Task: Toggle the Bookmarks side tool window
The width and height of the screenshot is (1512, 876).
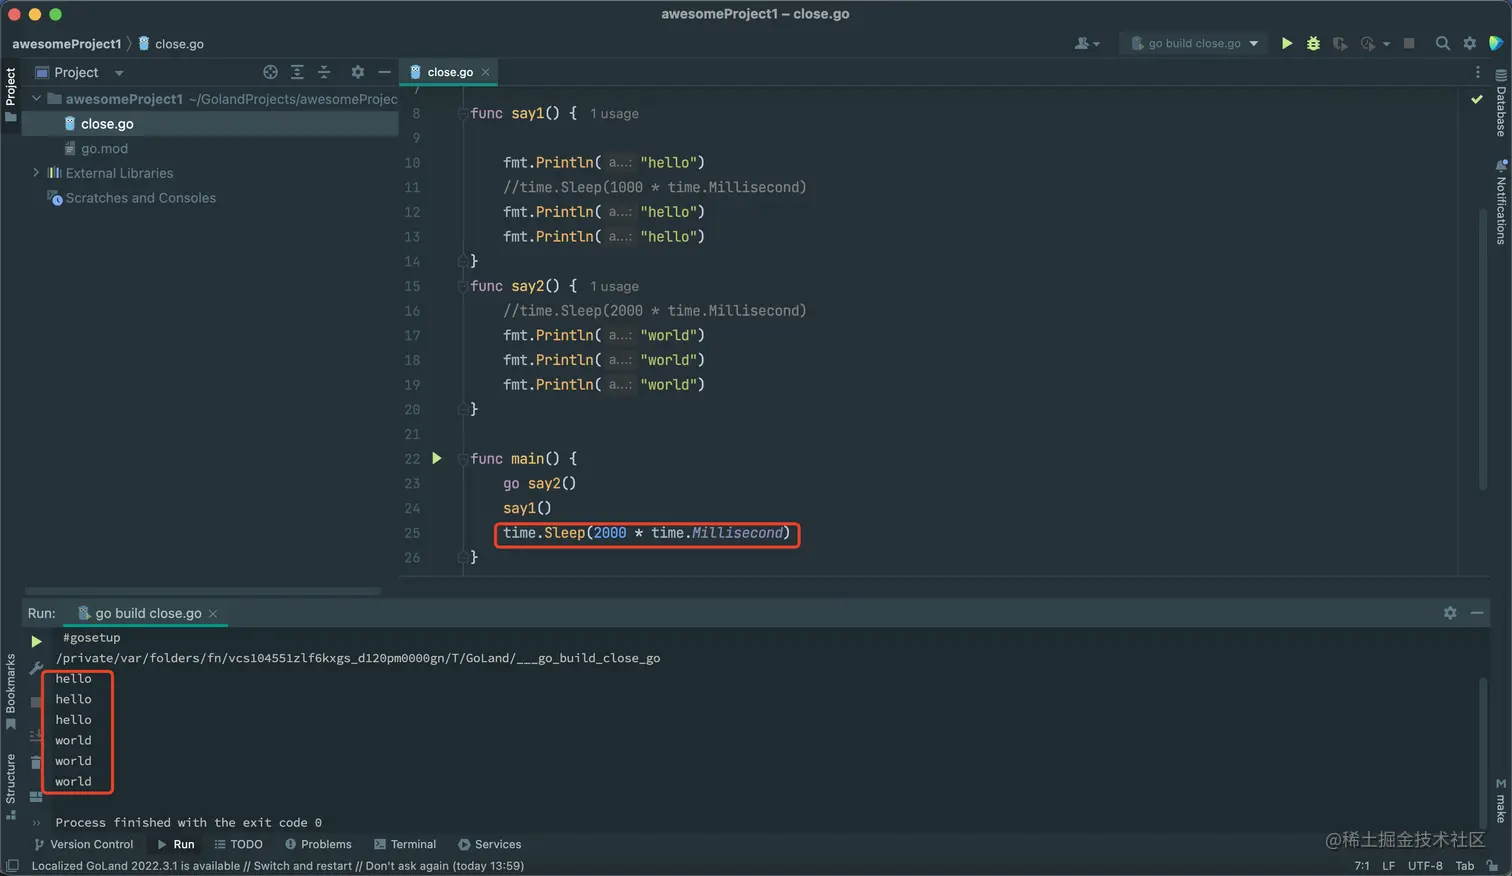Action: [11, 692]
